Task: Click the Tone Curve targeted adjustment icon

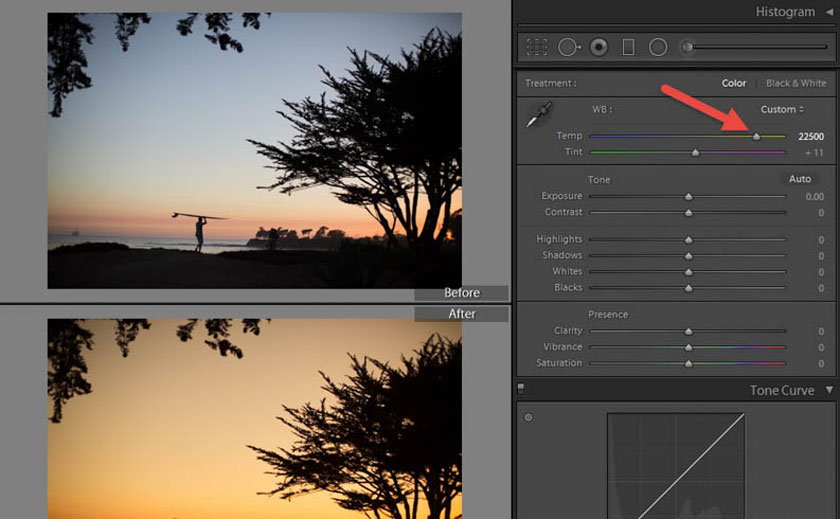Action: 529,417
